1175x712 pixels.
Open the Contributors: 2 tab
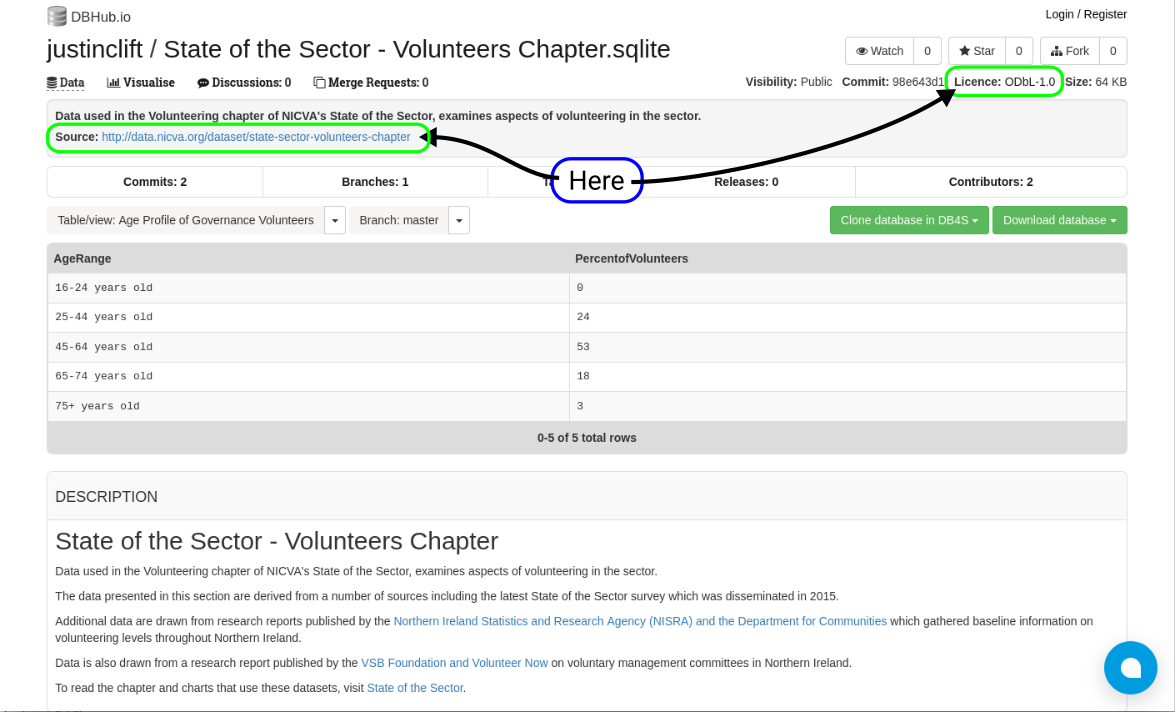pyautogui.click(x=990, y=181)
